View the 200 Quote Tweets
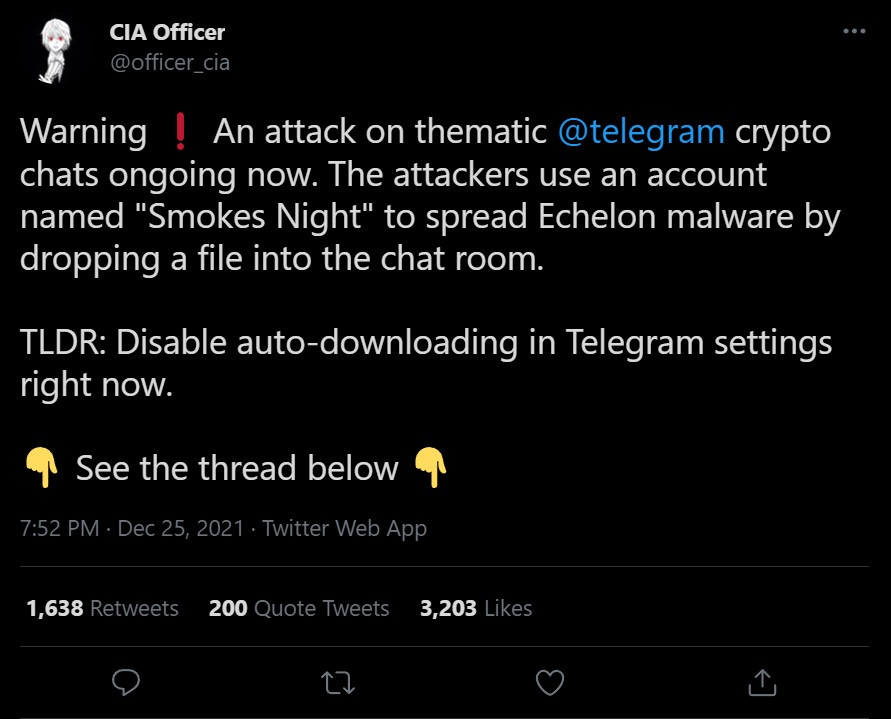This screenshot has width=891, height=719. 299,607
